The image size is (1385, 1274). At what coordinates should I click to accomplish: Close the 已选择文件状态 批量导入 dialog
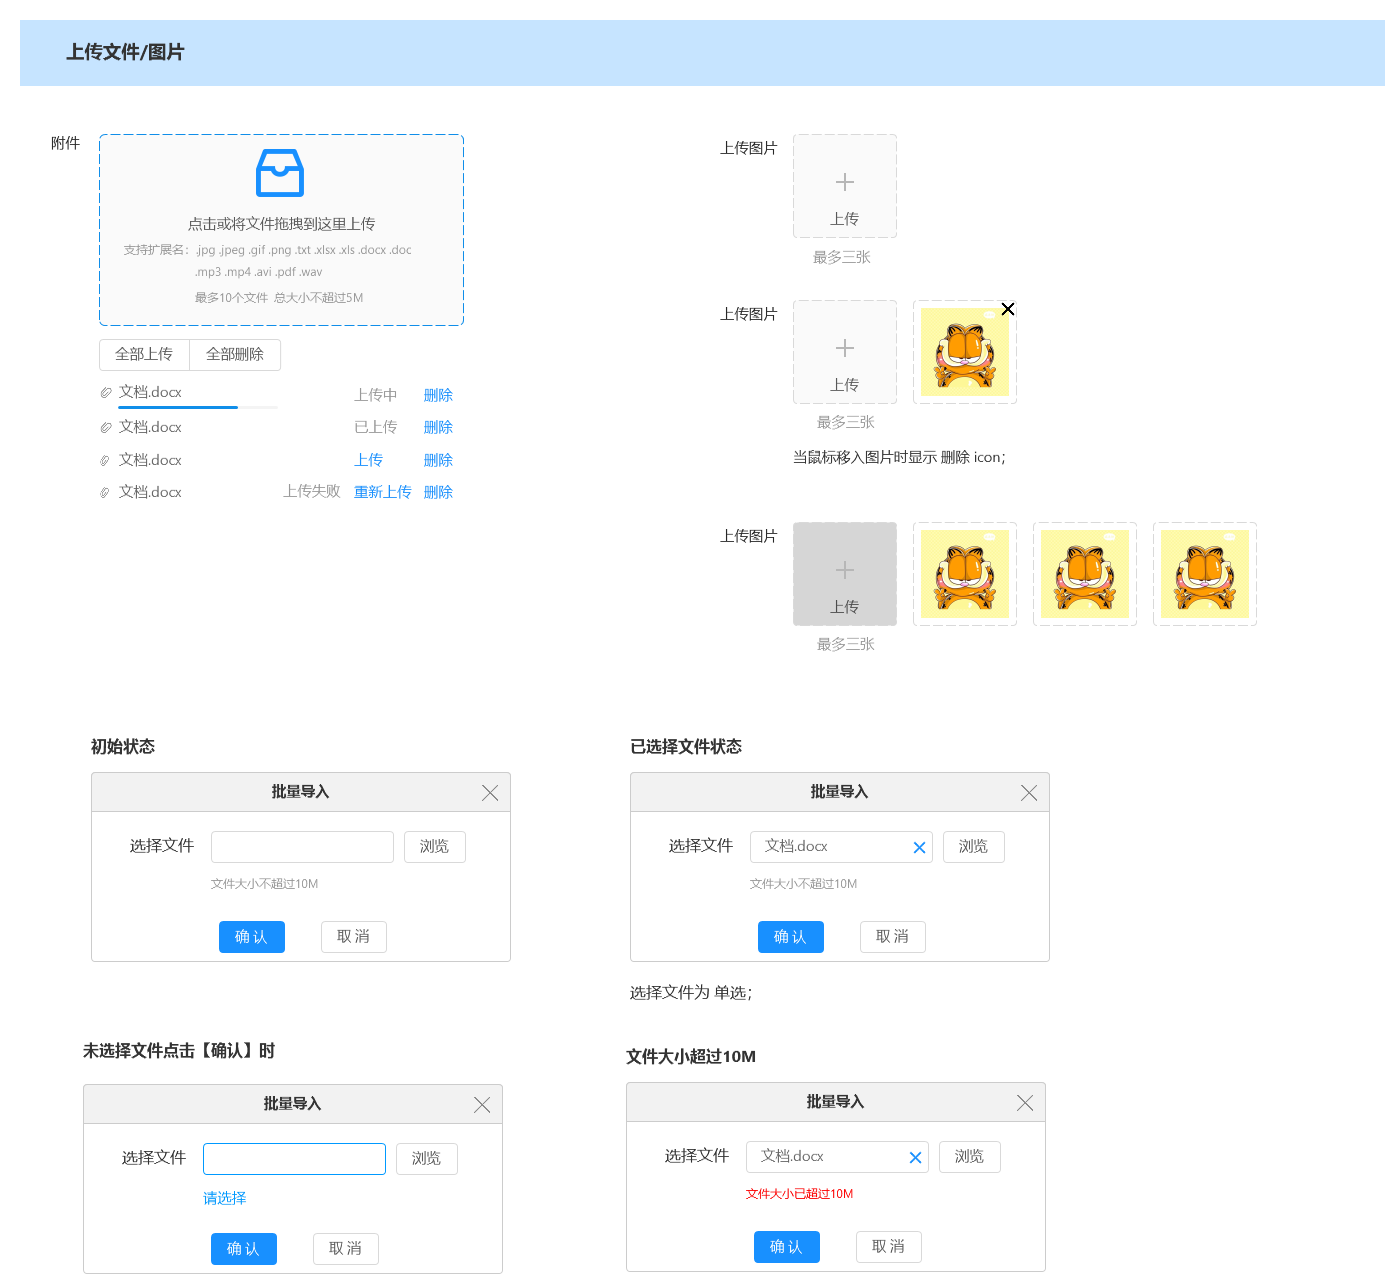click(1029, 792)
